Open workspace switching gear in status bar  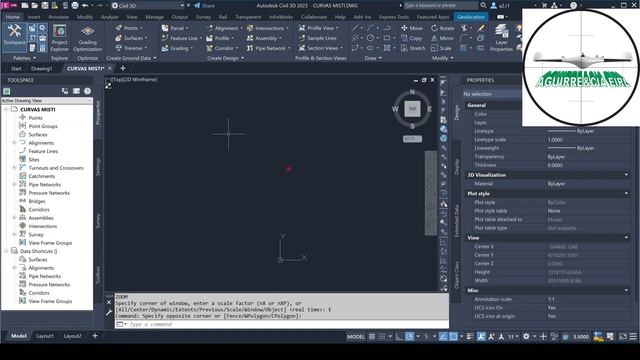click(526, 336)
